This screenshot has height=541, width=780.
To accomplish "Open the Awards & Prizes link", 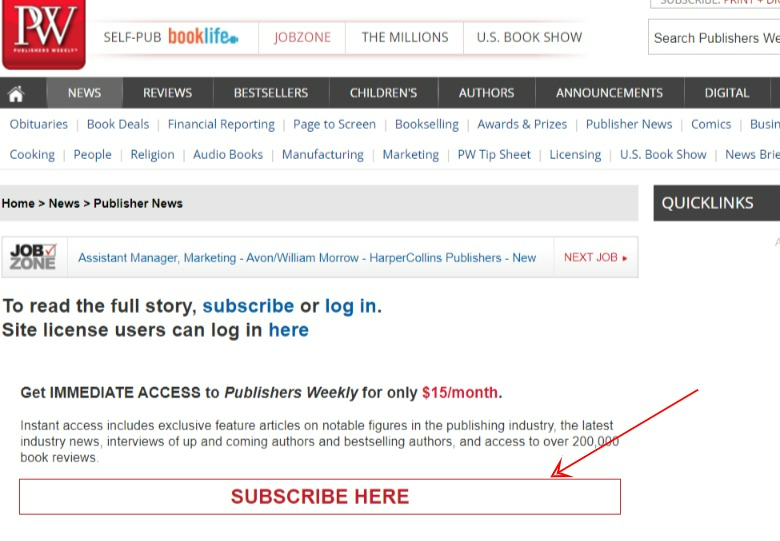I will (x=522, y=124).
